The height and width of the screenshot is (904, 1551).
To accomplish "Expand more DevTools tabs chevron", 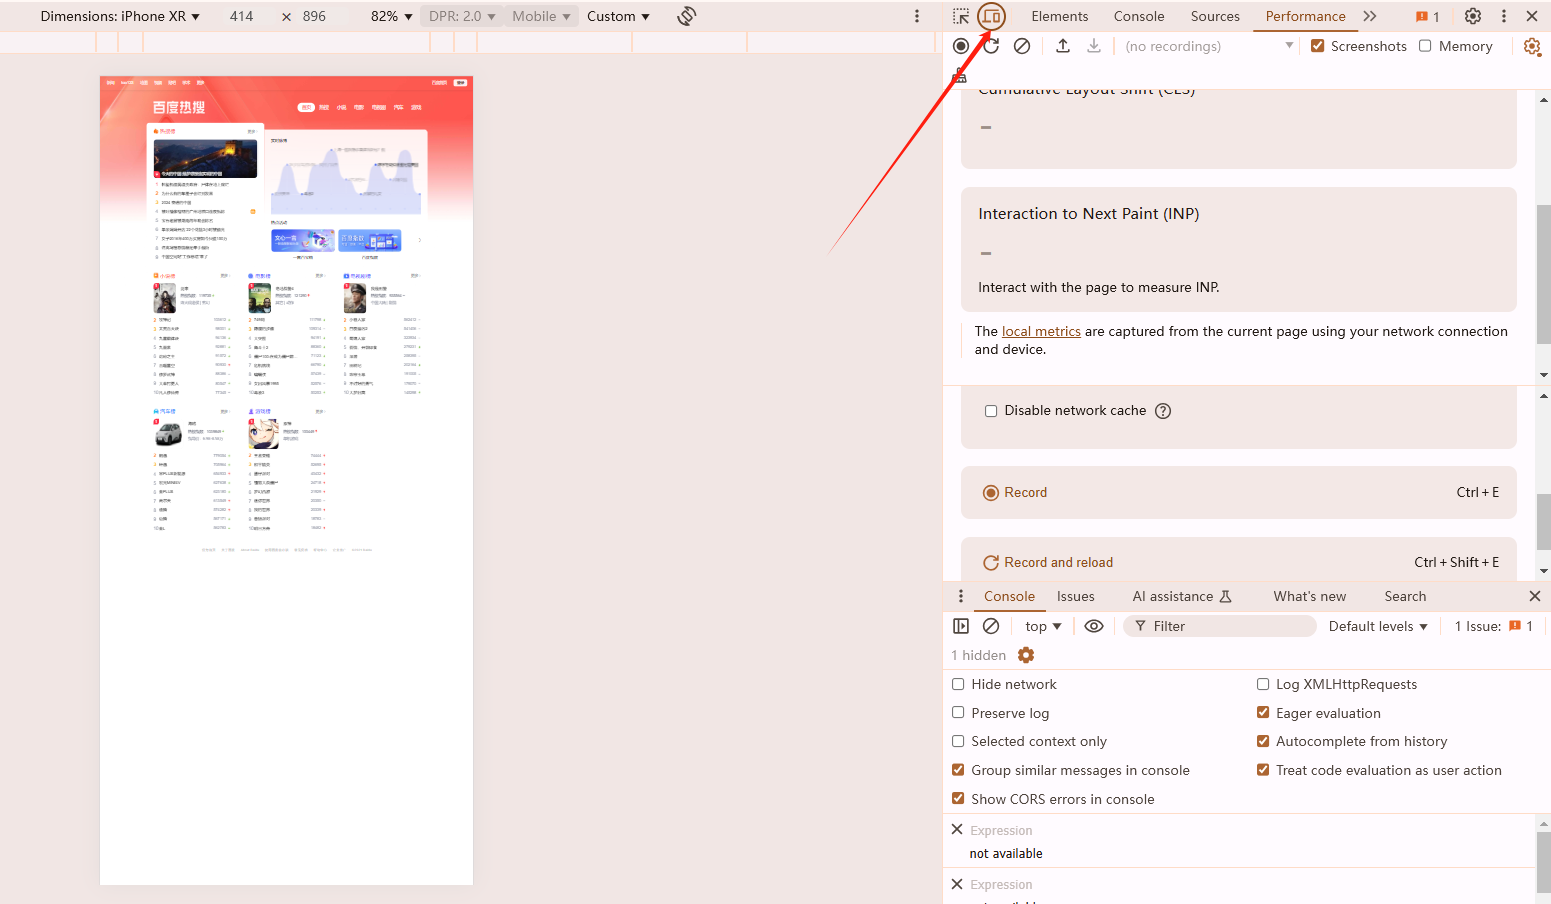I will coord(1370,16).
